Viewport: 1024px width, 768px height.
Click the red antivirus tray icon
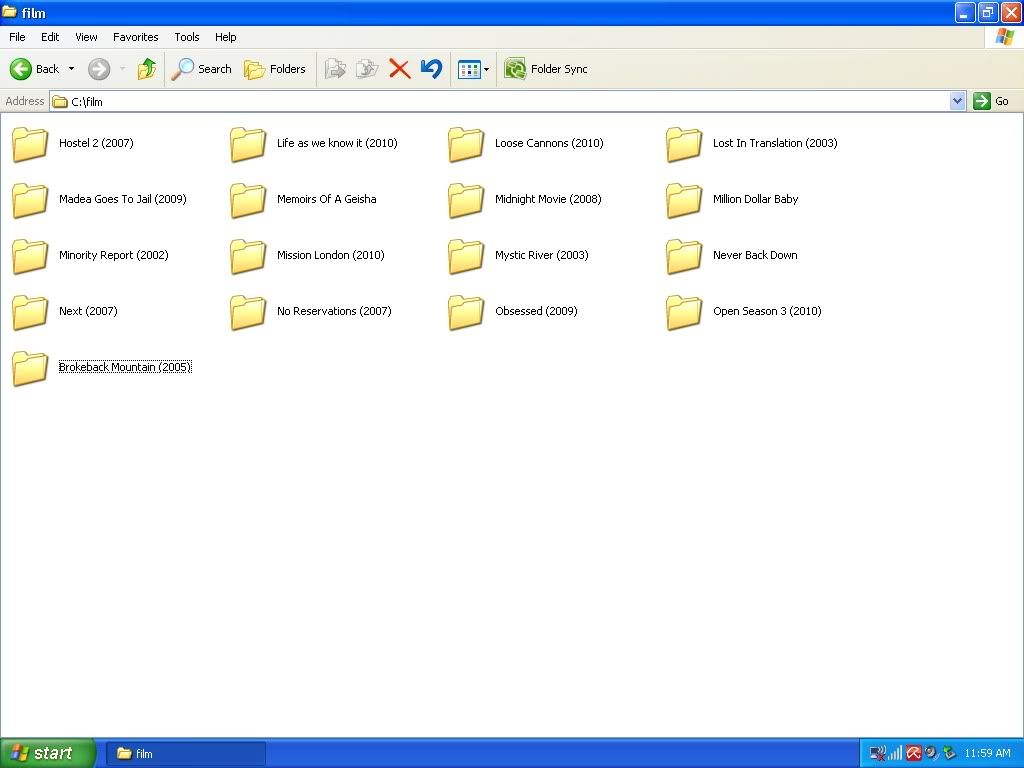point(914,754)
